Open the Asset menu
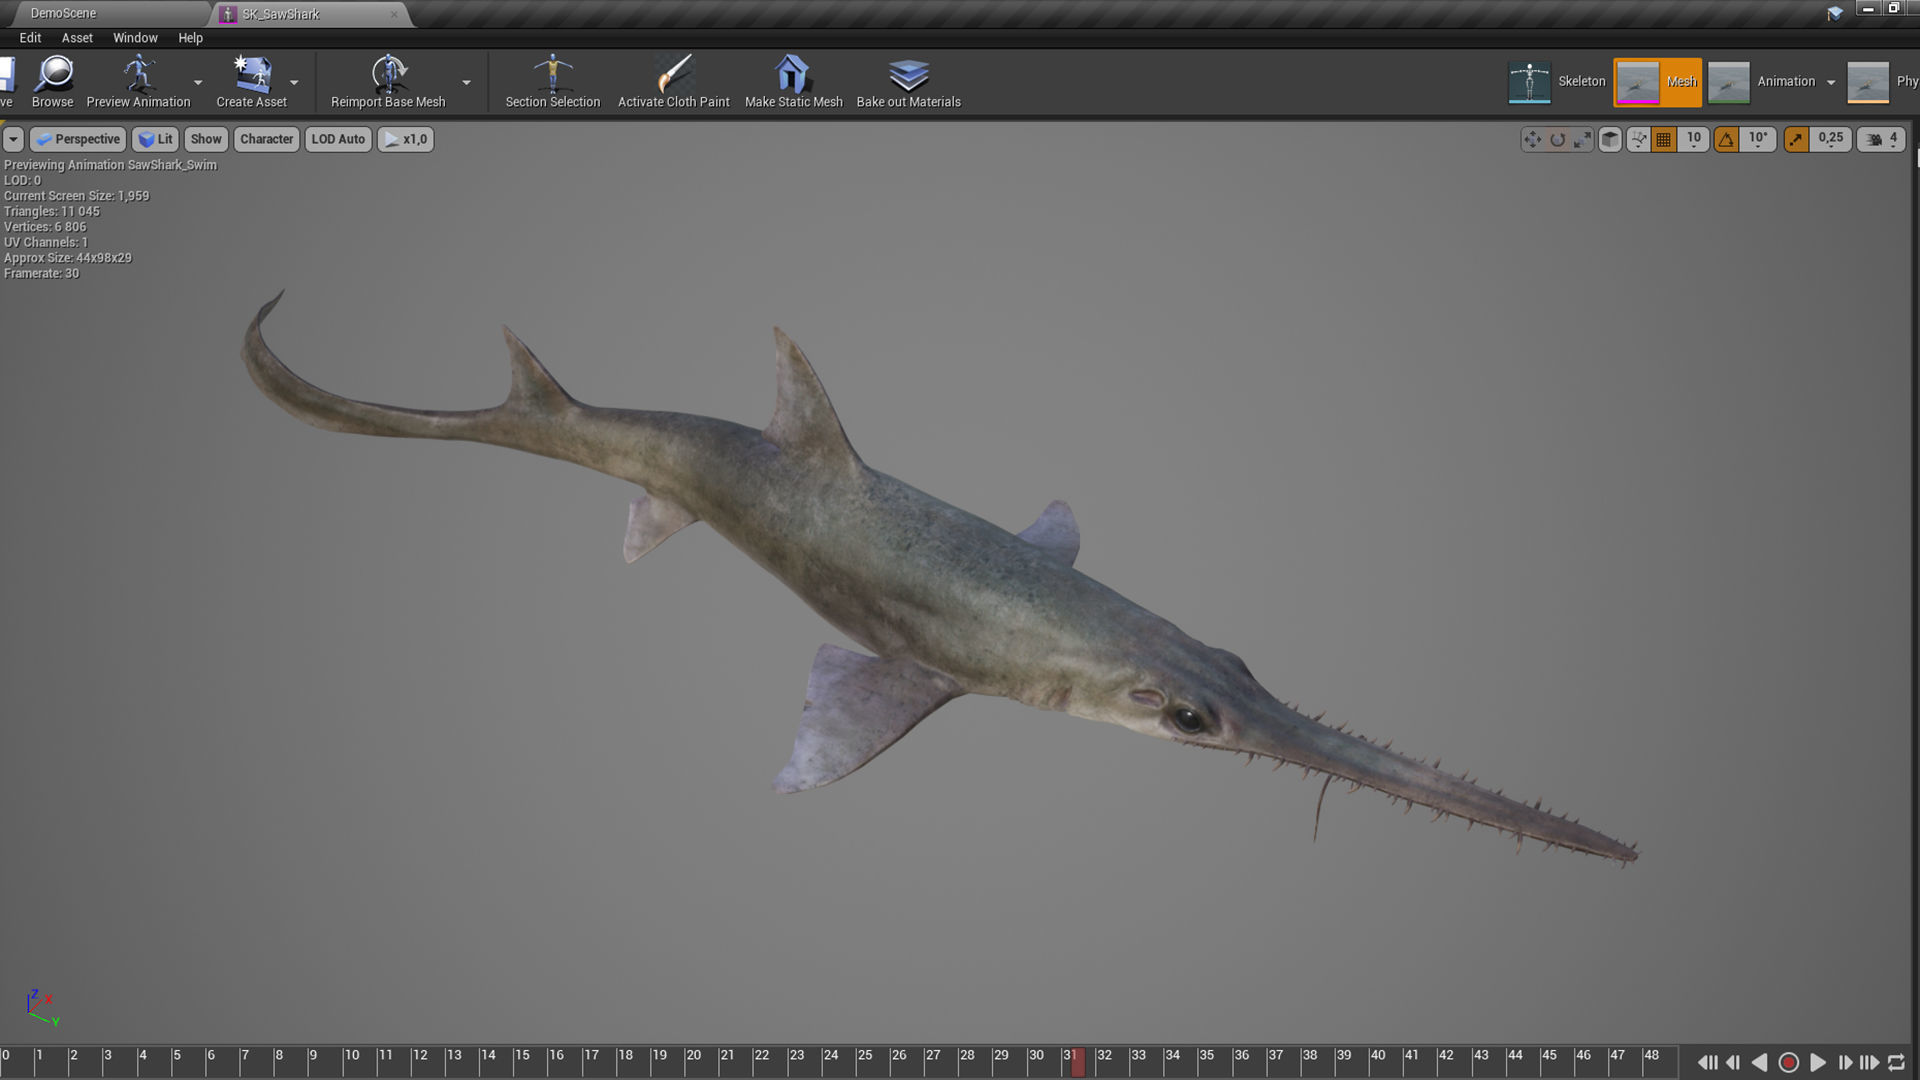The height and width of the screenshot is (1080, 1920). pos(77,38)
